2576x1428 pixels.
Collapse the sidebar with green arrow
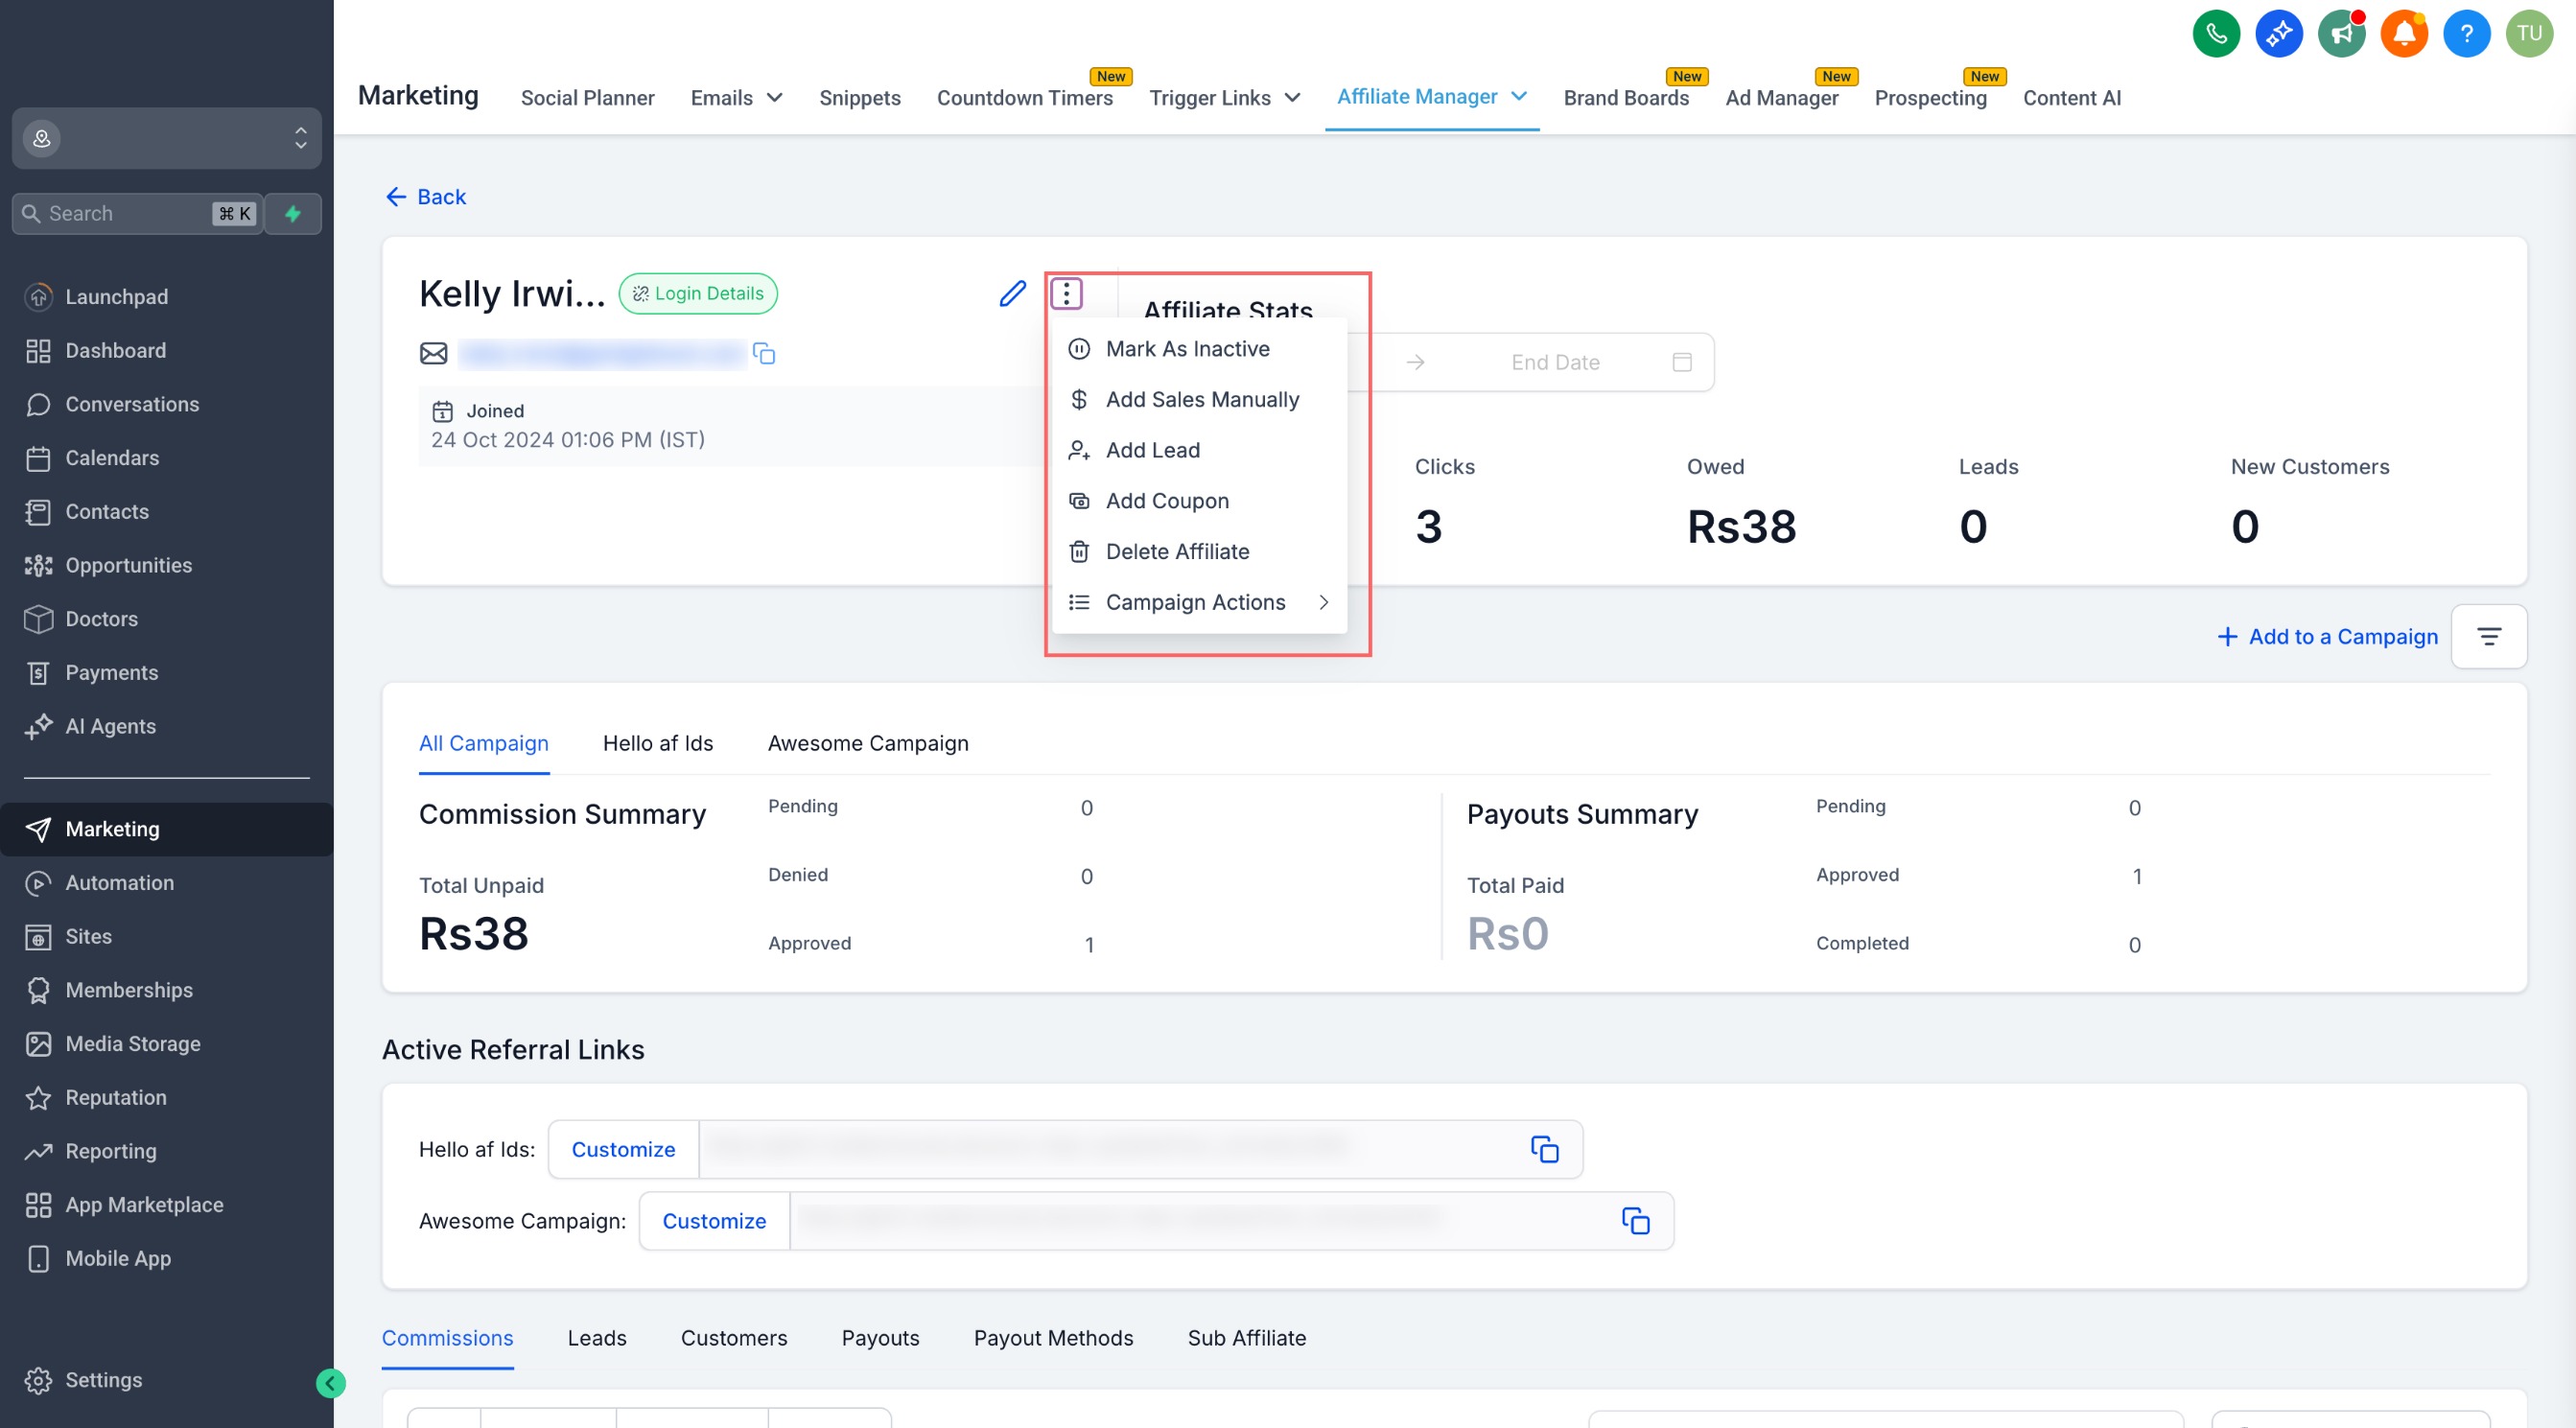click(331, 1382)
